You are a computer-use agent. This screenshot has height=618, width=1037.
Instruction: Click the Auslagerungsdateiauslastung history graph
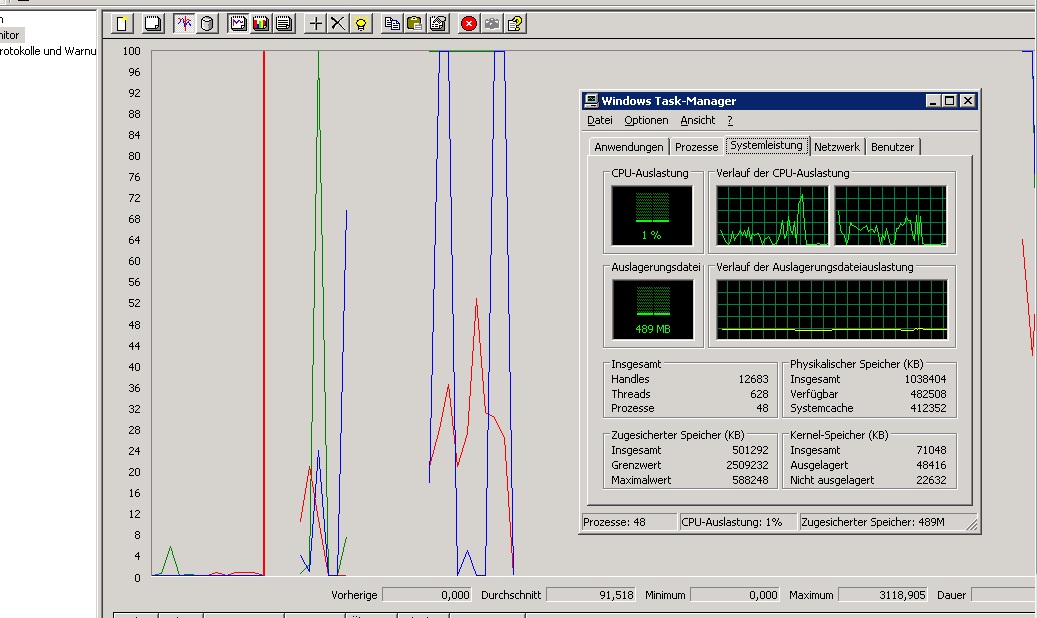[x=832, y=310]
